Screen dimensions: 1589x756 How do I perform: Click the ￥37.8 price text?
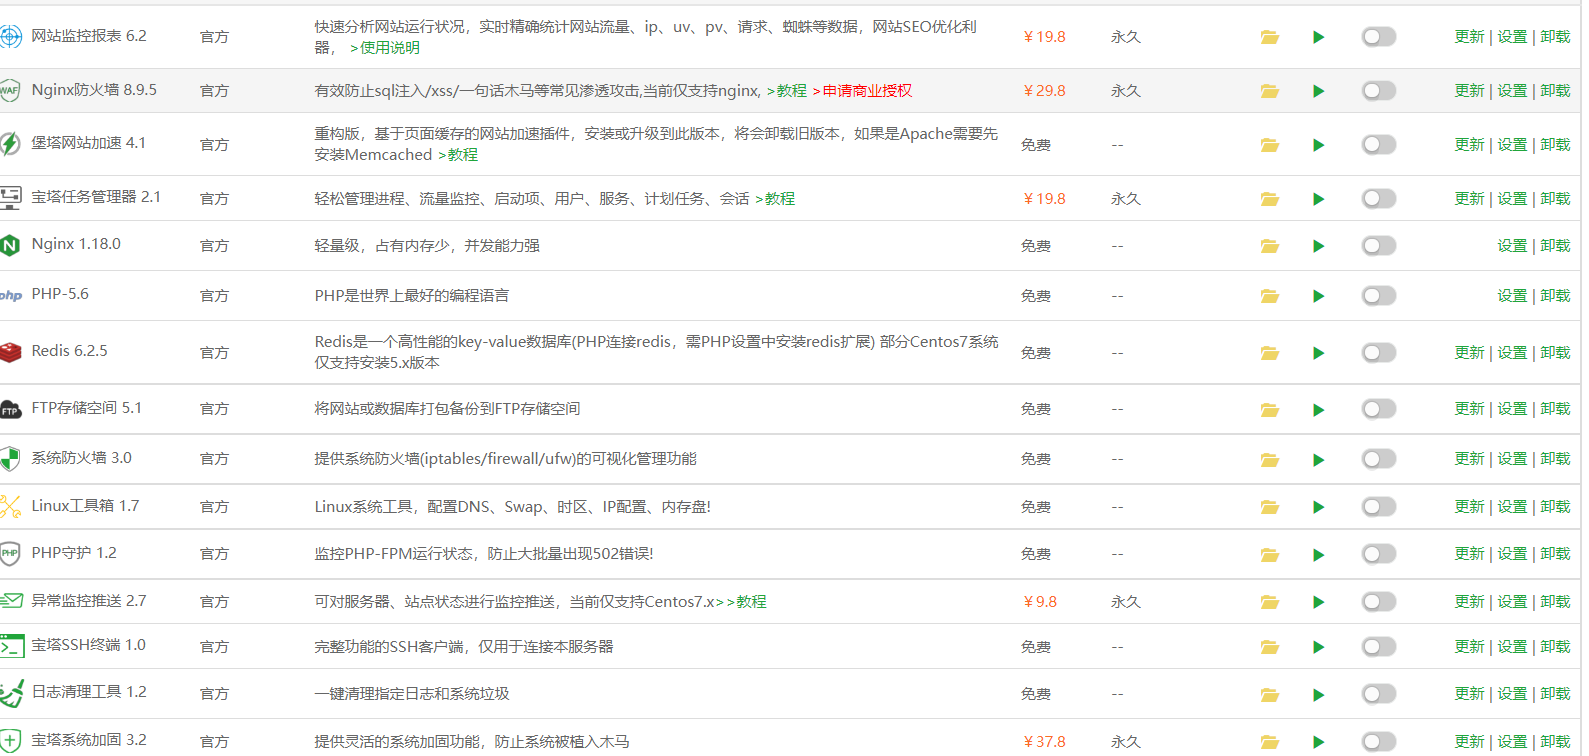[1044, 742]
